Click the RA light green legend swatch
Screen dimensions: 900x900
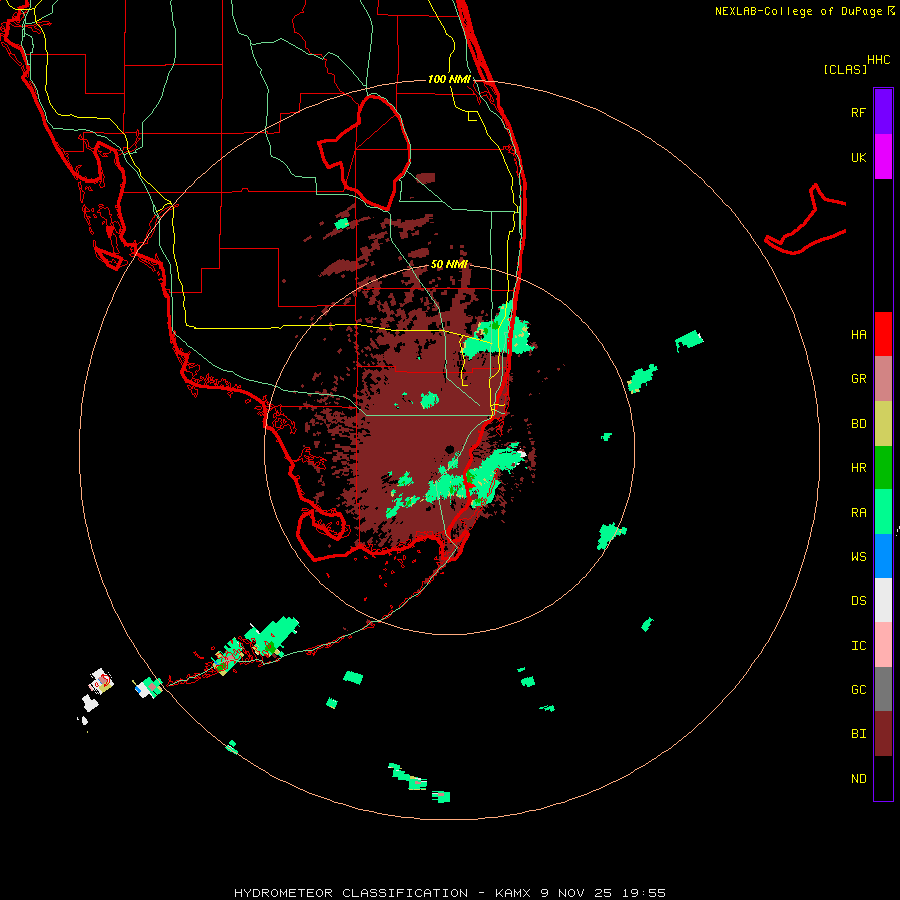tap(883, 512)
